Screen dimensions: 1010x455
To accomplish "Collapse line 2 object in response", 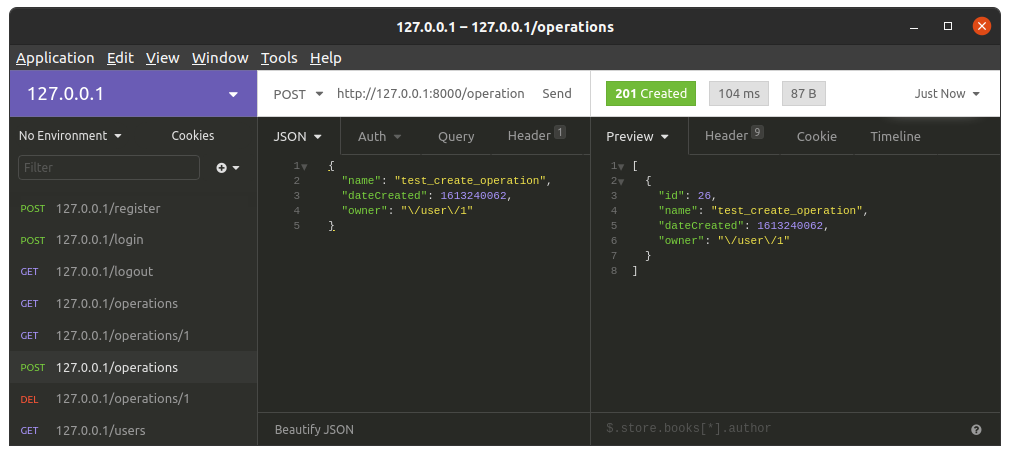I will [x=621, y=182].
